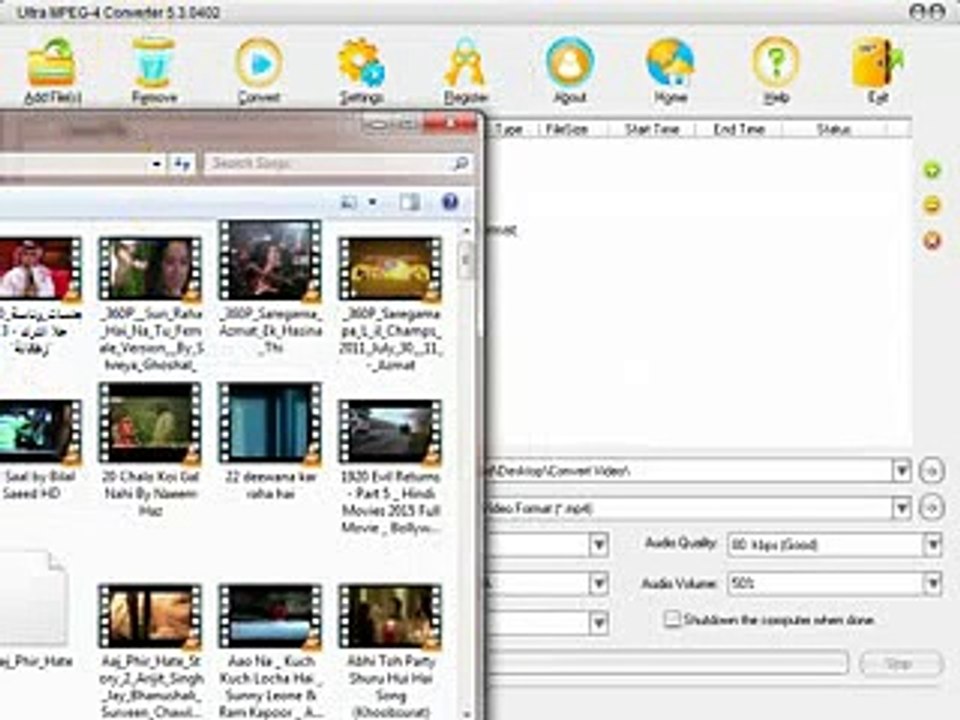Expand third left-side settings dropdown arrow
This screenshot has height=720, width=960.
(599, 623)
